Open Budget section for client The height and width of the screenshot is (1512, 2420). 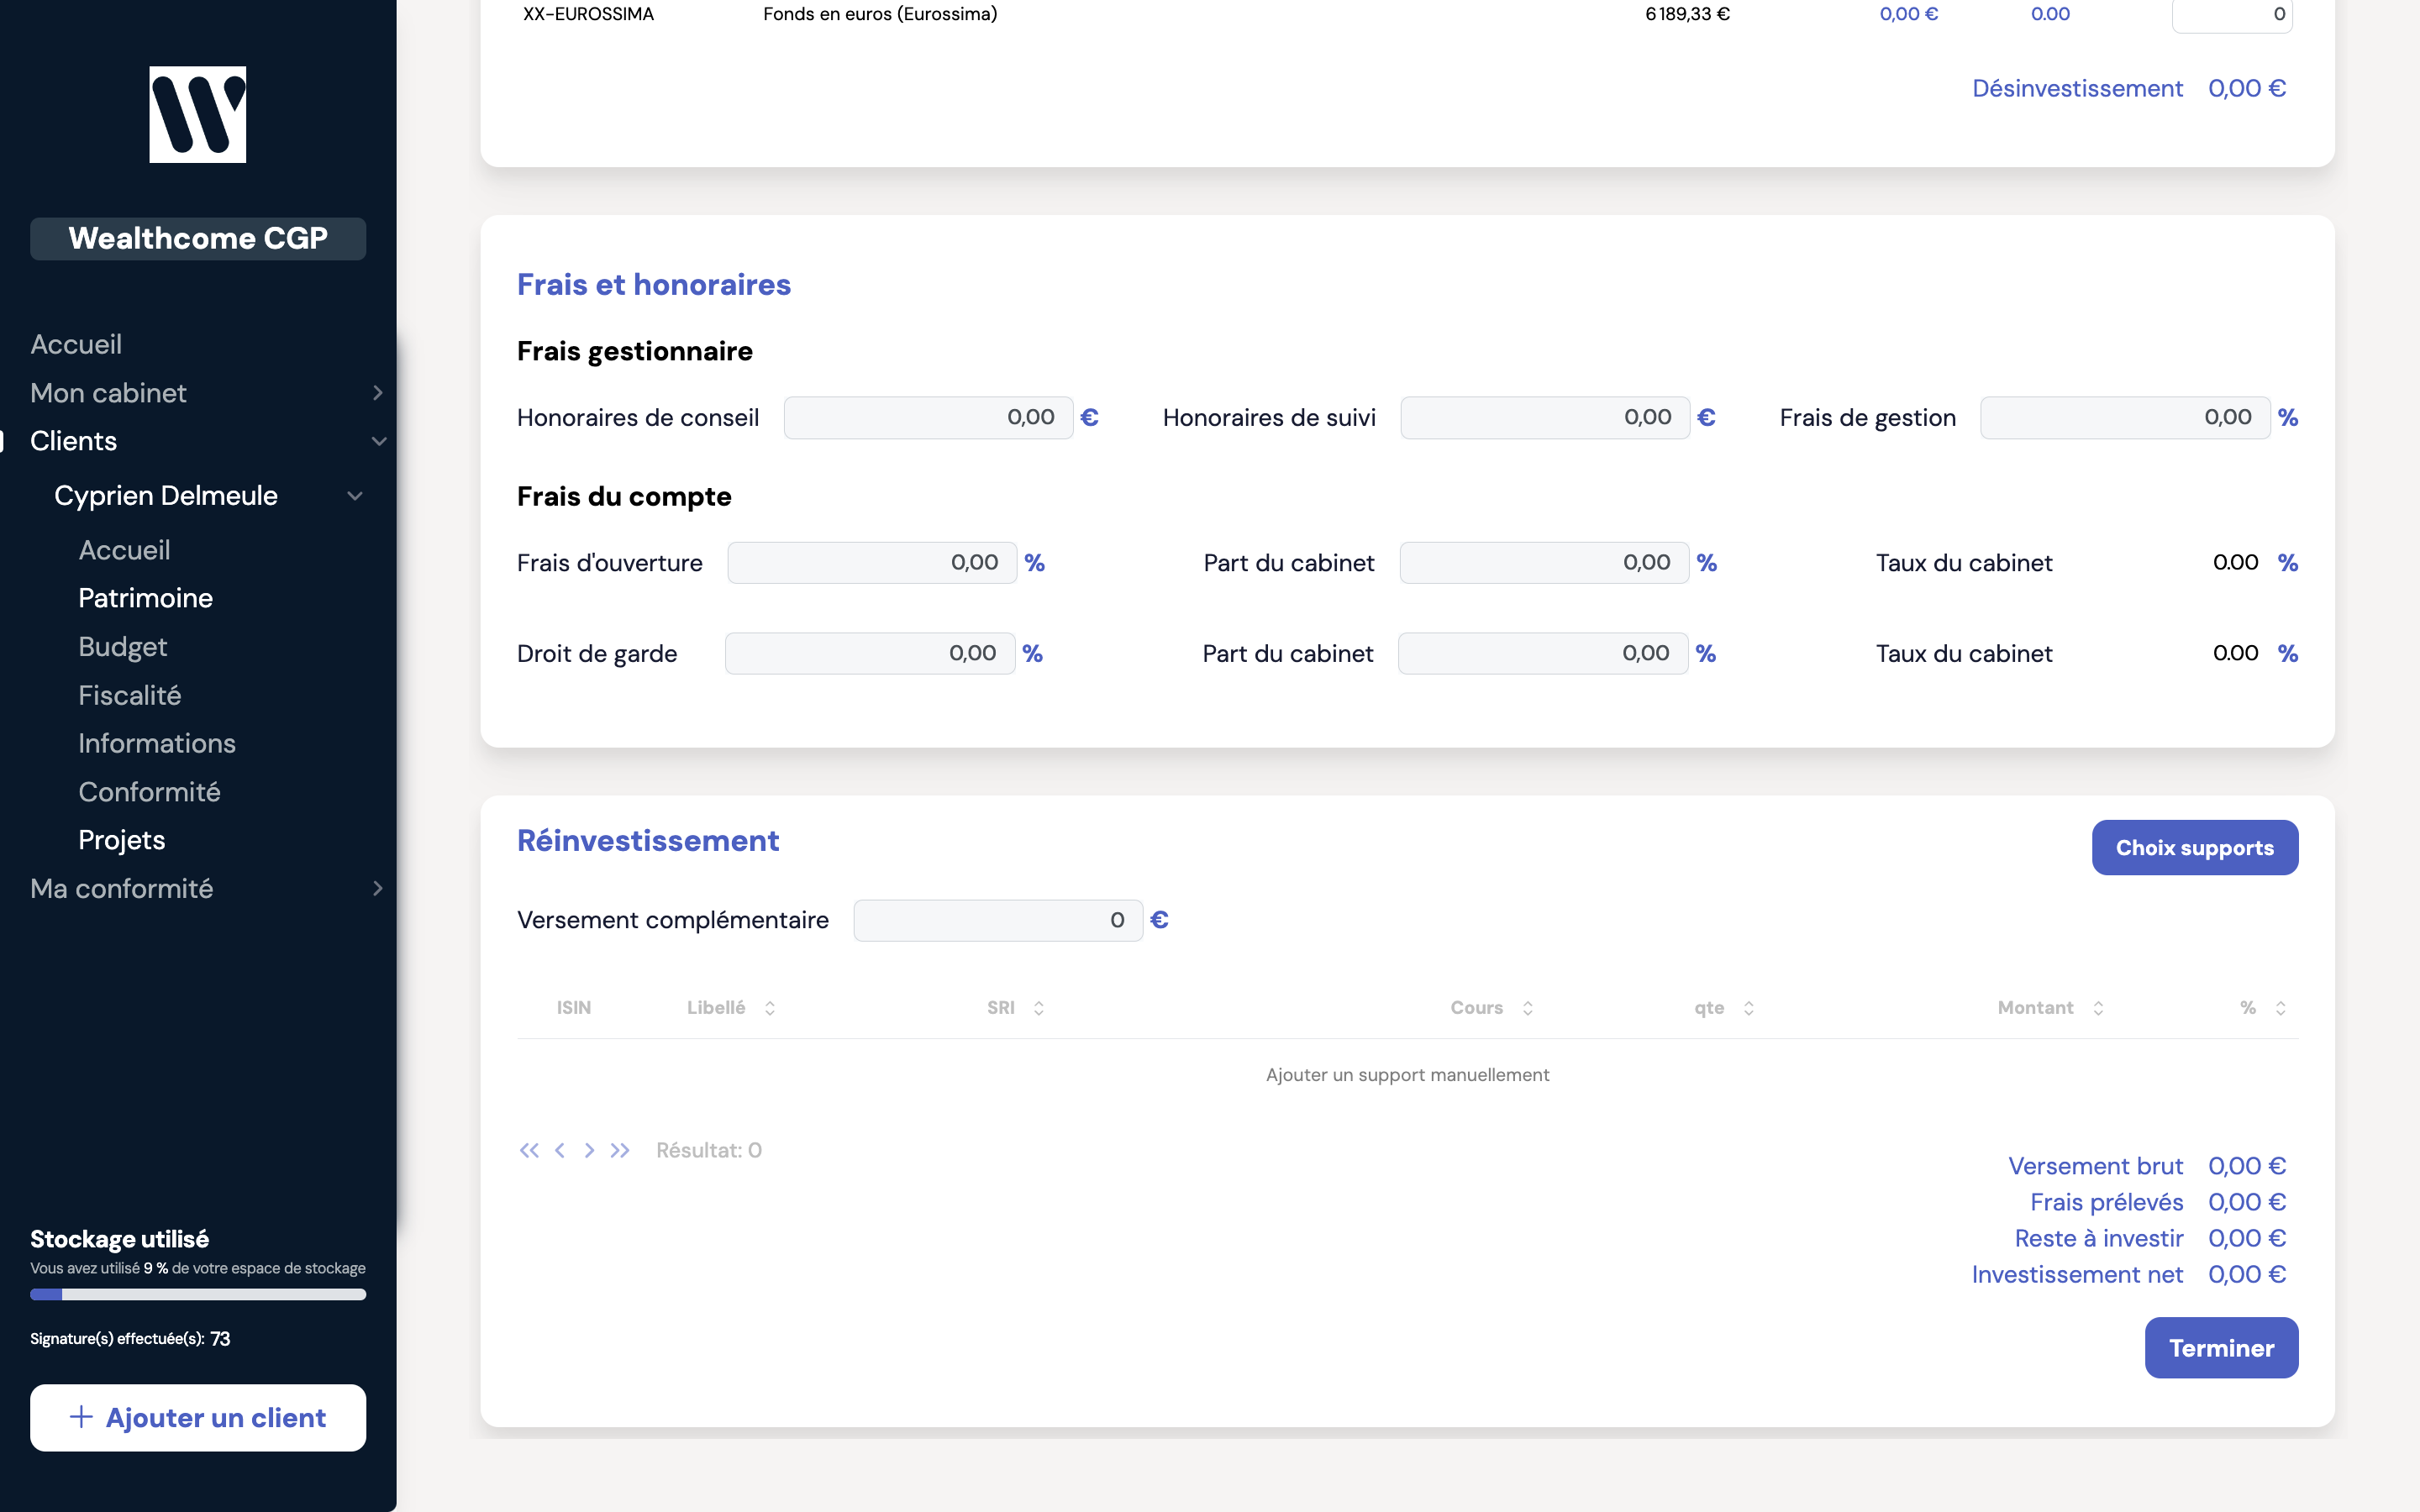(123, 647)
